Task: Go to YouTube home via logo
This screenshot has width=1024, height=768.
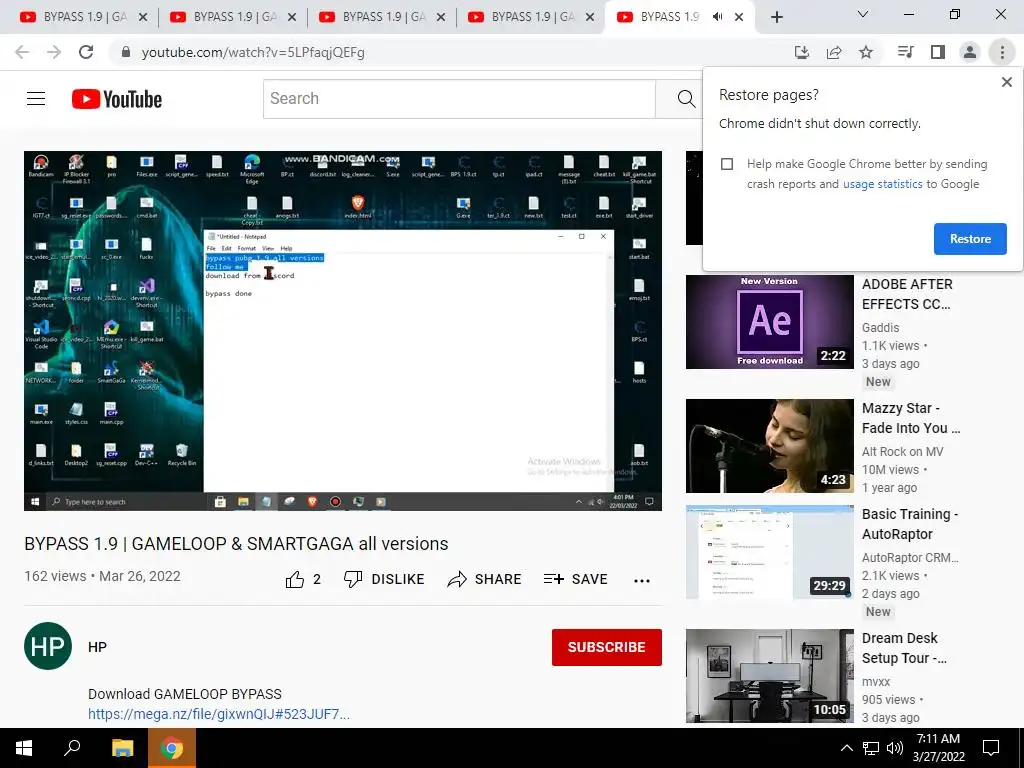Action: coord(117,99)
